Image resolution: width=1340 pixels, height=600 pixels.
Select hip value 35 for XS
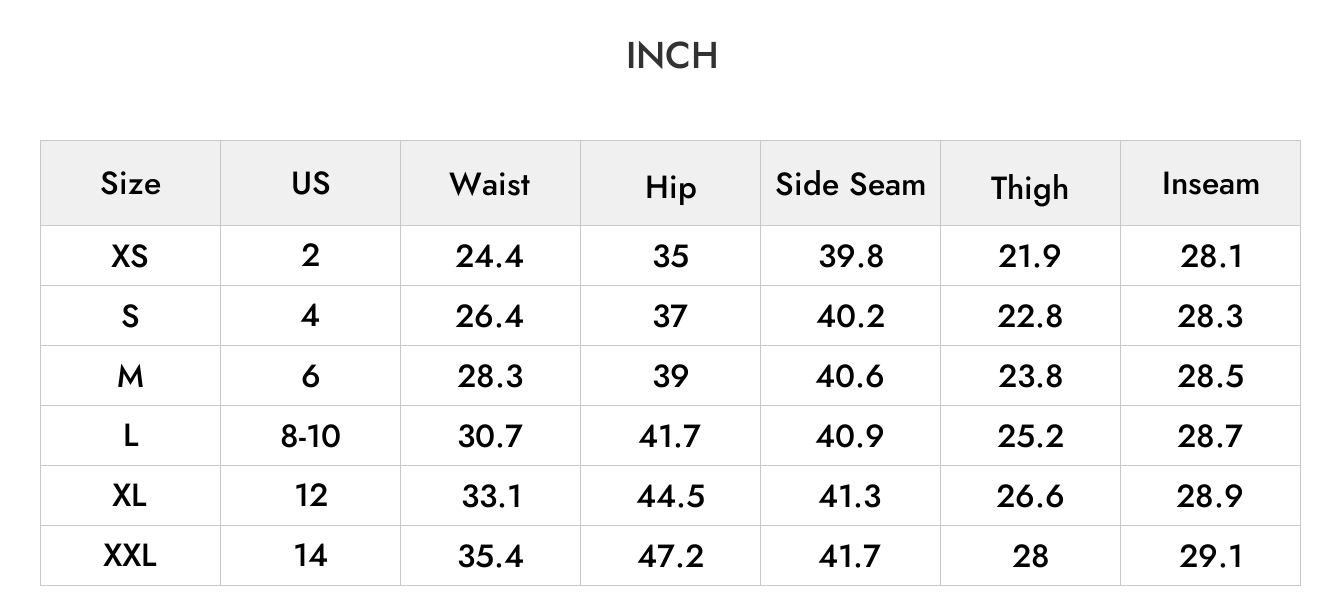[671, 256]
